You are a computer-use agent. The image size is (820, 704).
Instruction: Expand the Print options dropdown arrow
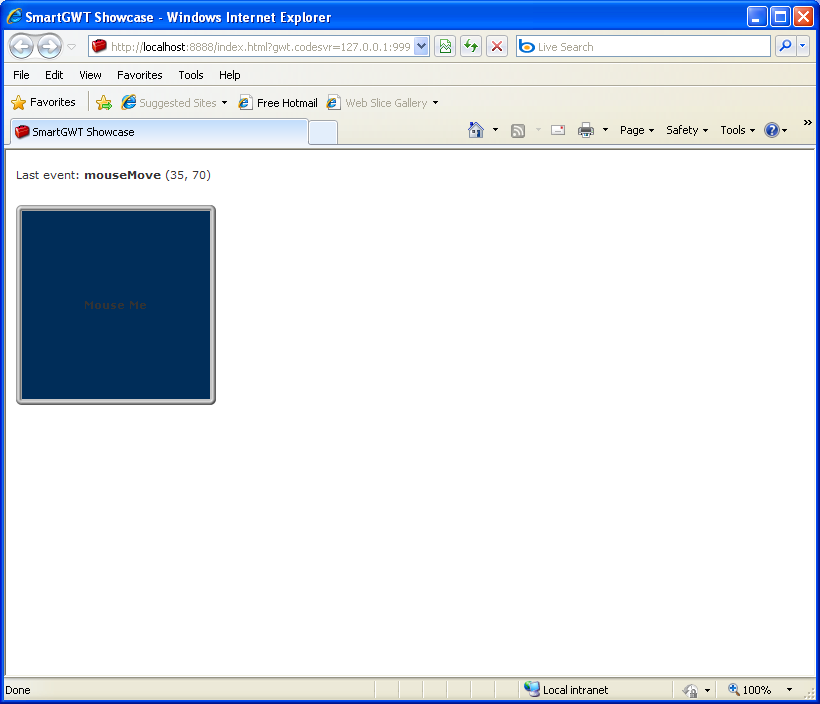[605, 130]
